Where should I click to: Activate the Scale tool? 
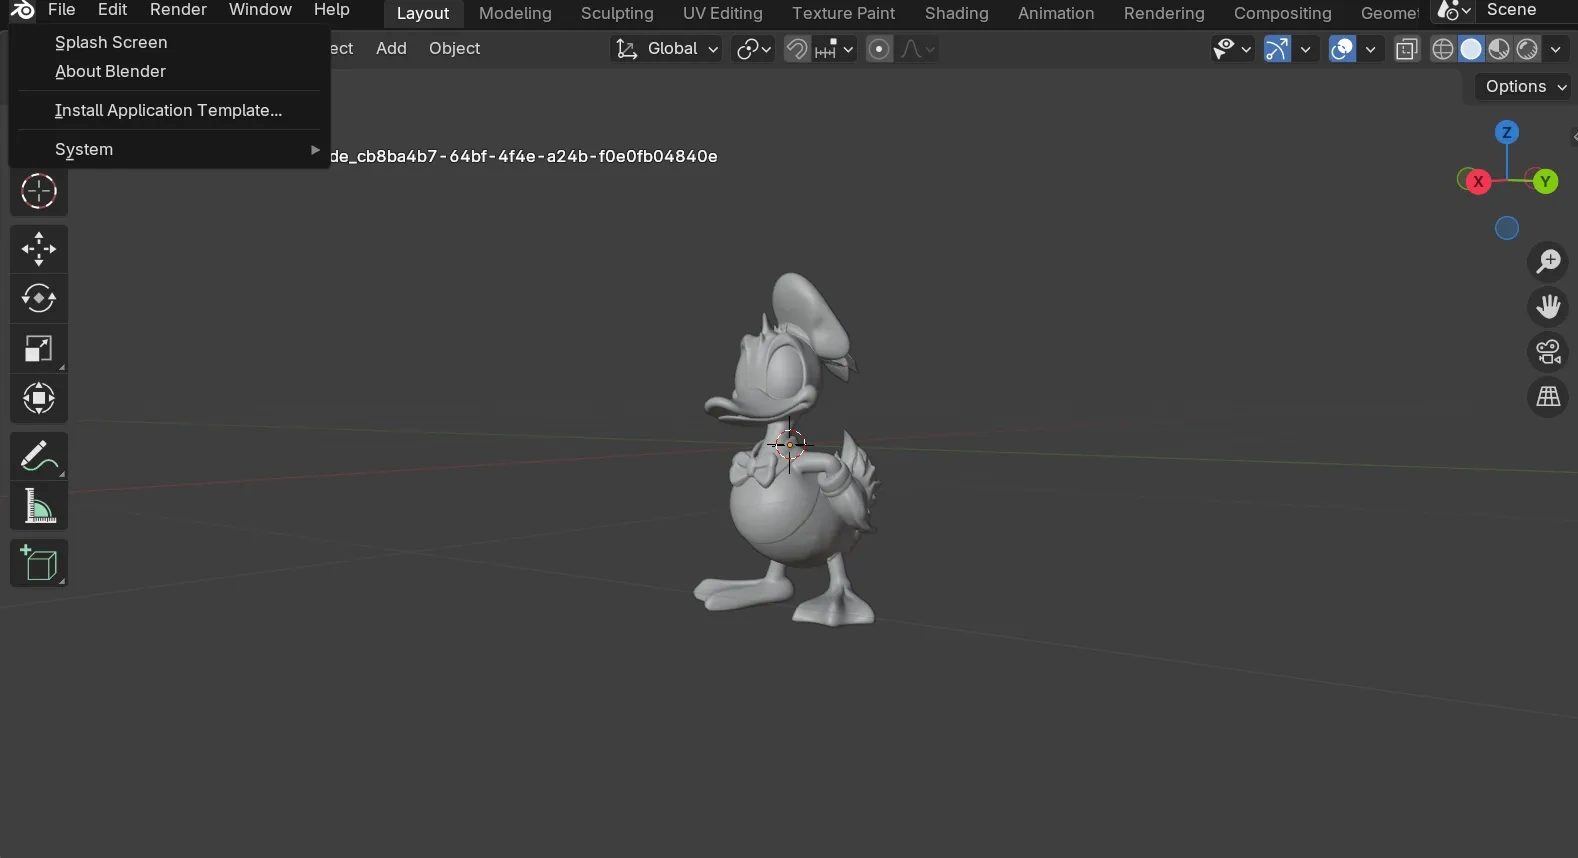(x=39, y=349)
